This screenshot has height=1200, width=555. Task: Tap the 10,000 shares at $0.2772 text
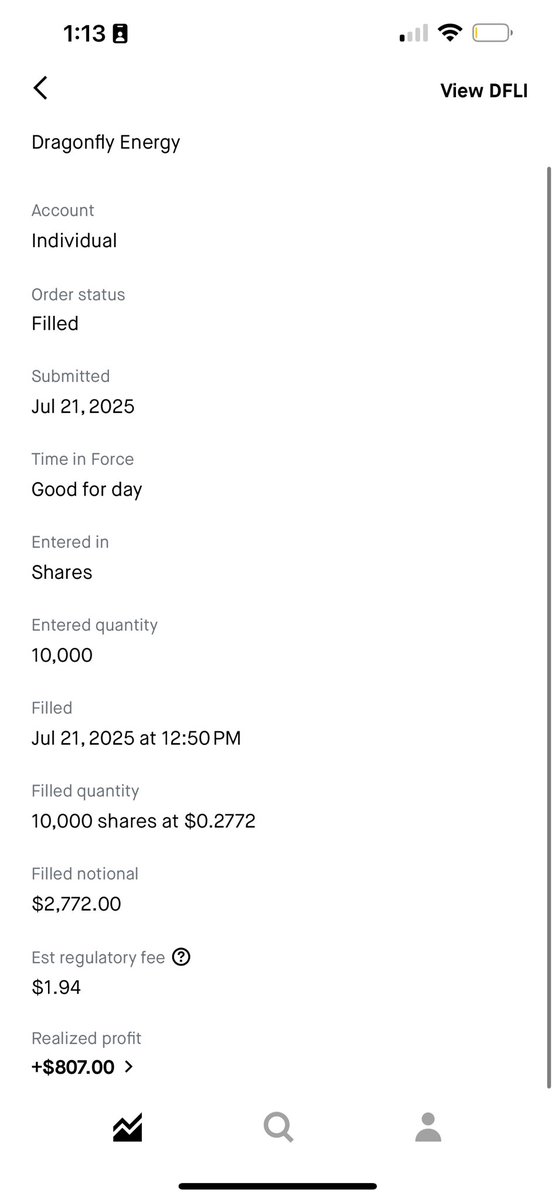[x=143, y=821]
